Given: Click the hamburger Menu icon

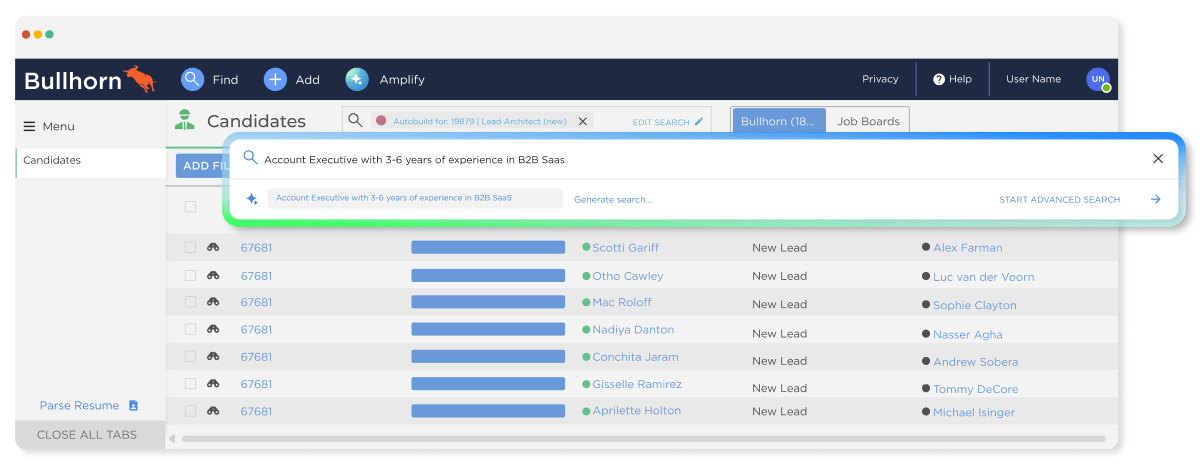Looking at the screenshot, I should click(x=29, y=127).
